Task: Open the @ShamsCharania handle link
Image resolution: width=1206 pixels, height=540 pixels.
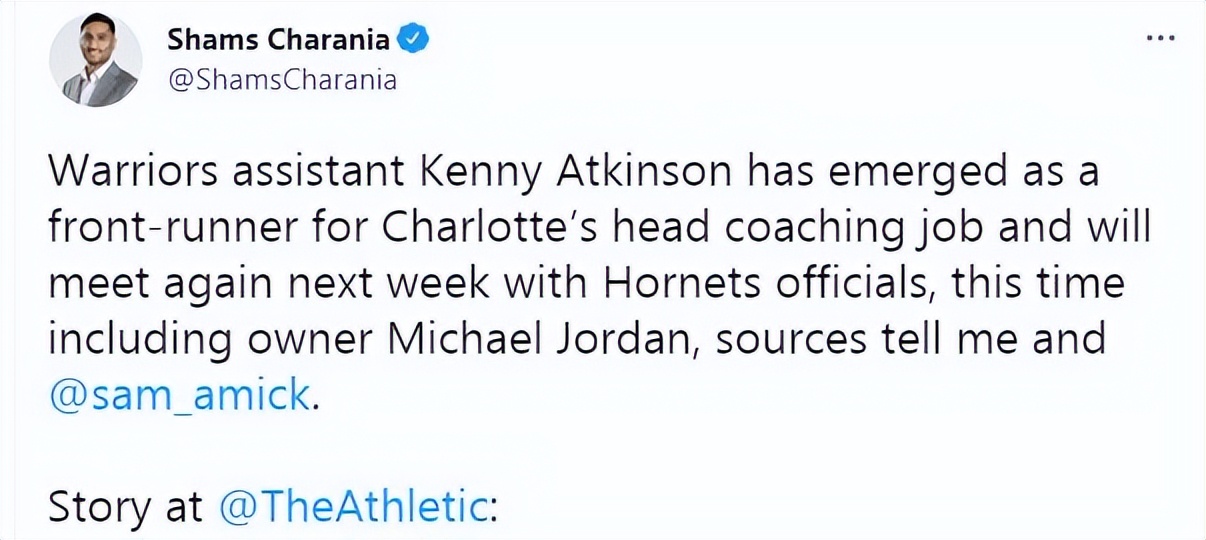Action: pyautogui.click(x=282, y=81)
